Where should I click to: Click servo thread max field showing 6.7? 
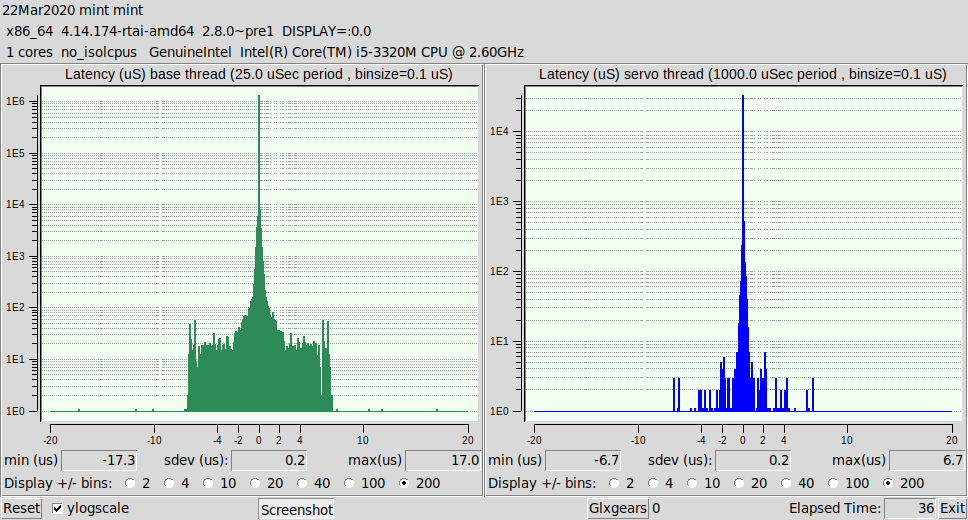(927, 460)
